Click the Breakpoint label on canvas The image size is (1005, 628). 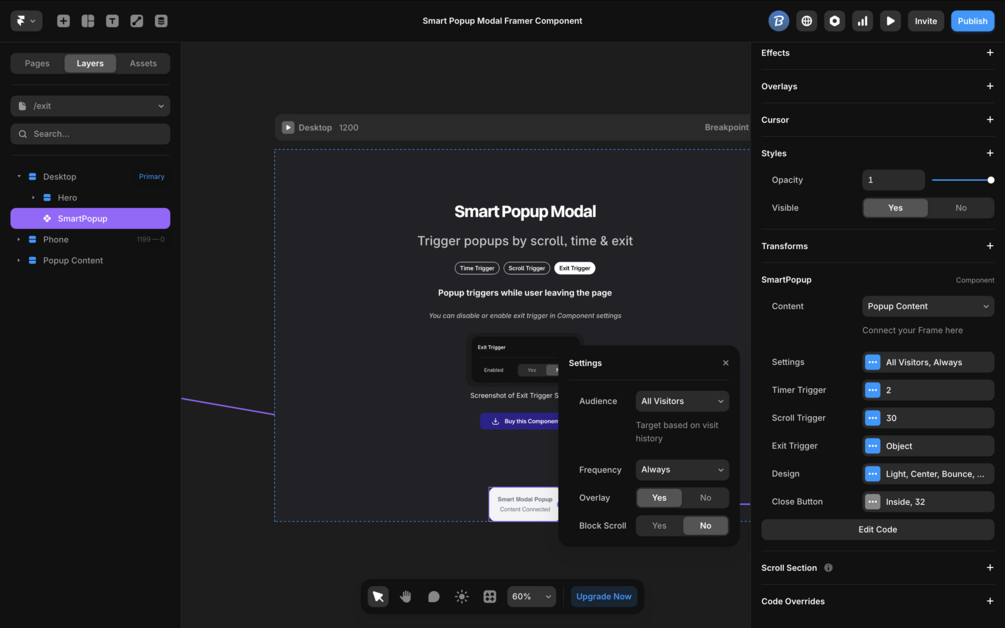coord(726,128)
